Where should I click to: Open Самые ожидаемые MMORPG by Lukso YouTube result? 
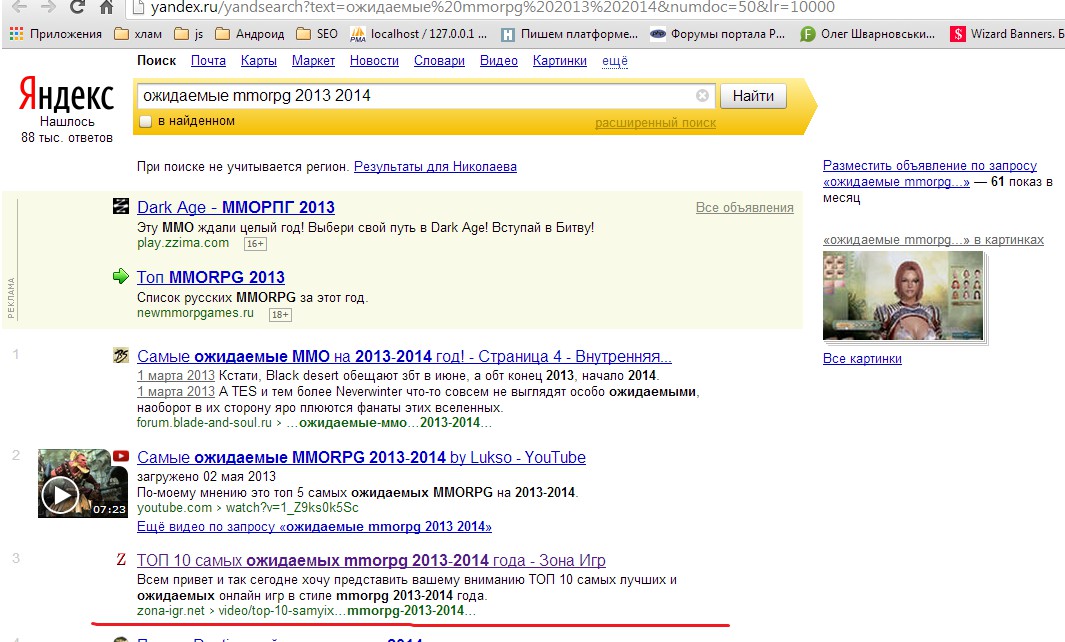[x=361, y=457]
